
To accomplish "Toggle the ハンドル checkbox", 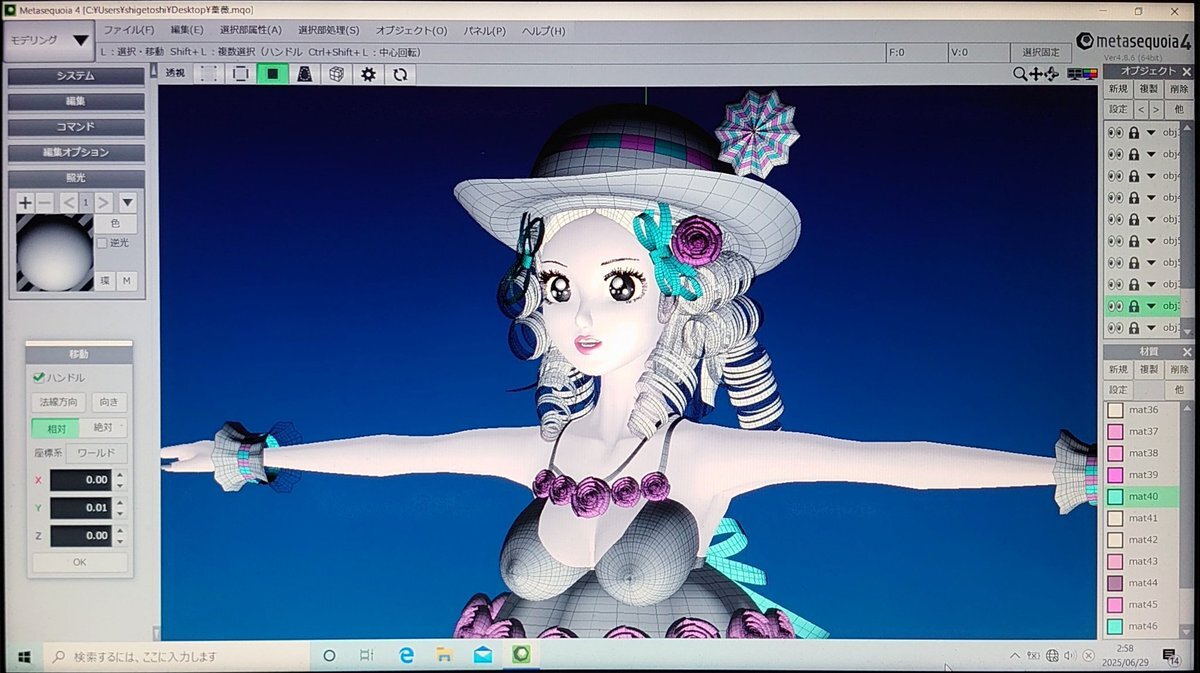I will [39, 378].
